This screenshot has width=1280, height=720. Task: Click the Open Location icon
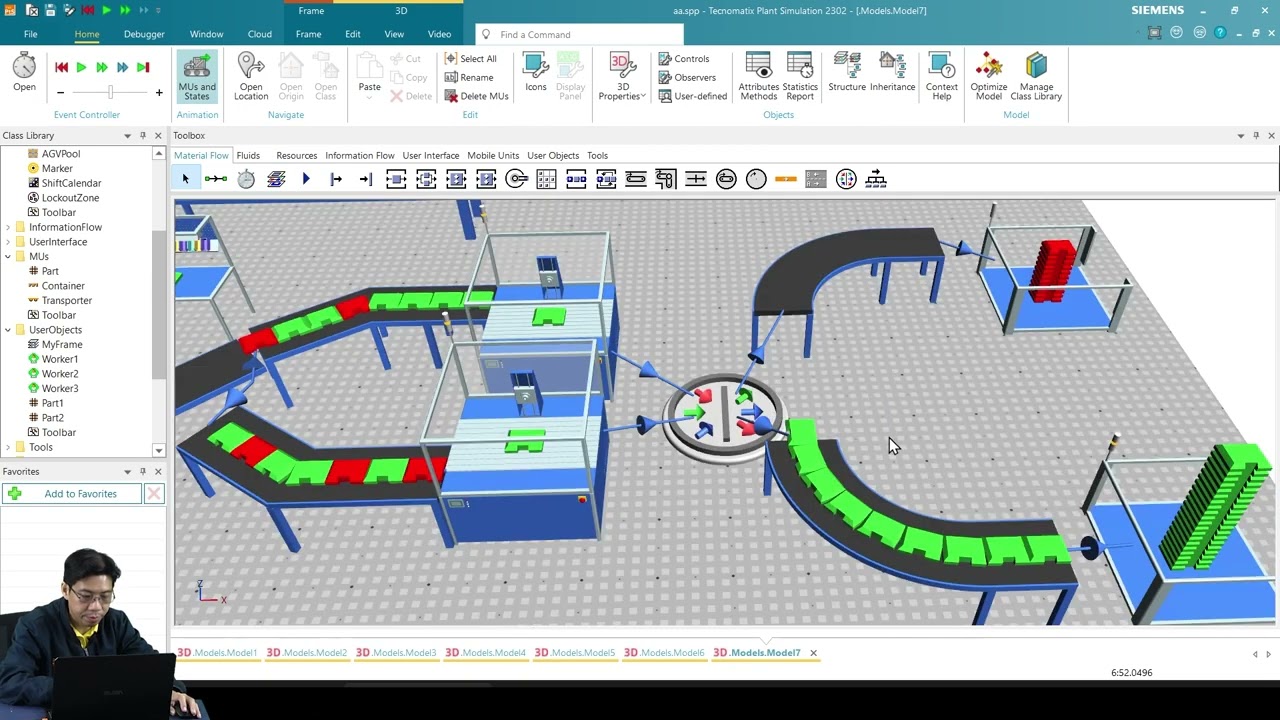(x=251, y=76)
